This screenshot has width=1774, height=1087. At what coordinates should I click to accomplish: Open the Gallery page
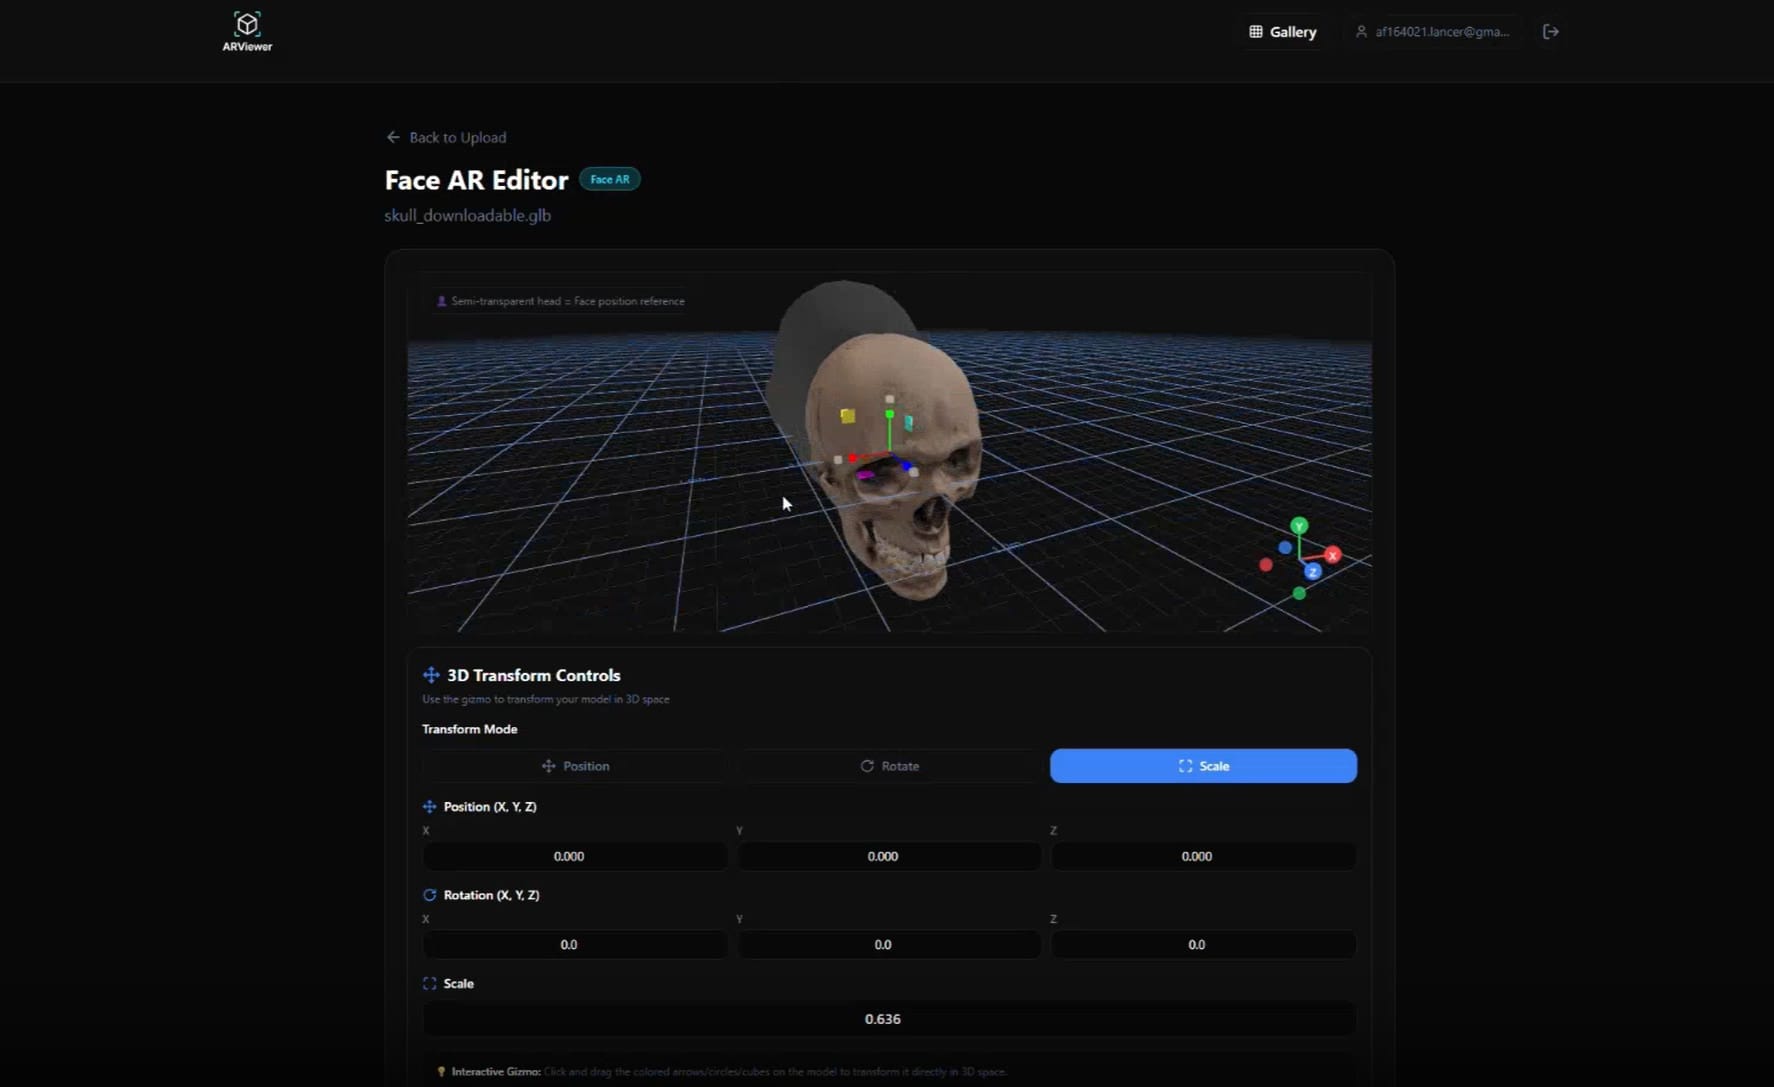(x=1282, y=32)
